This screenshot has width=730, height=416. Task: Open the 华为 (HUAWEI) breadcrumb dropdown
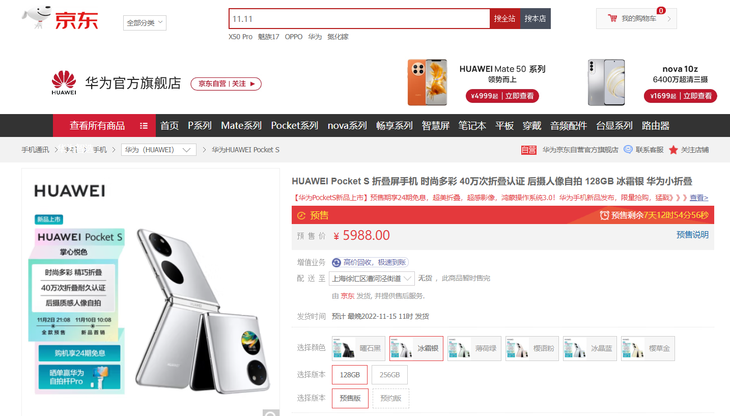[159, 150]
